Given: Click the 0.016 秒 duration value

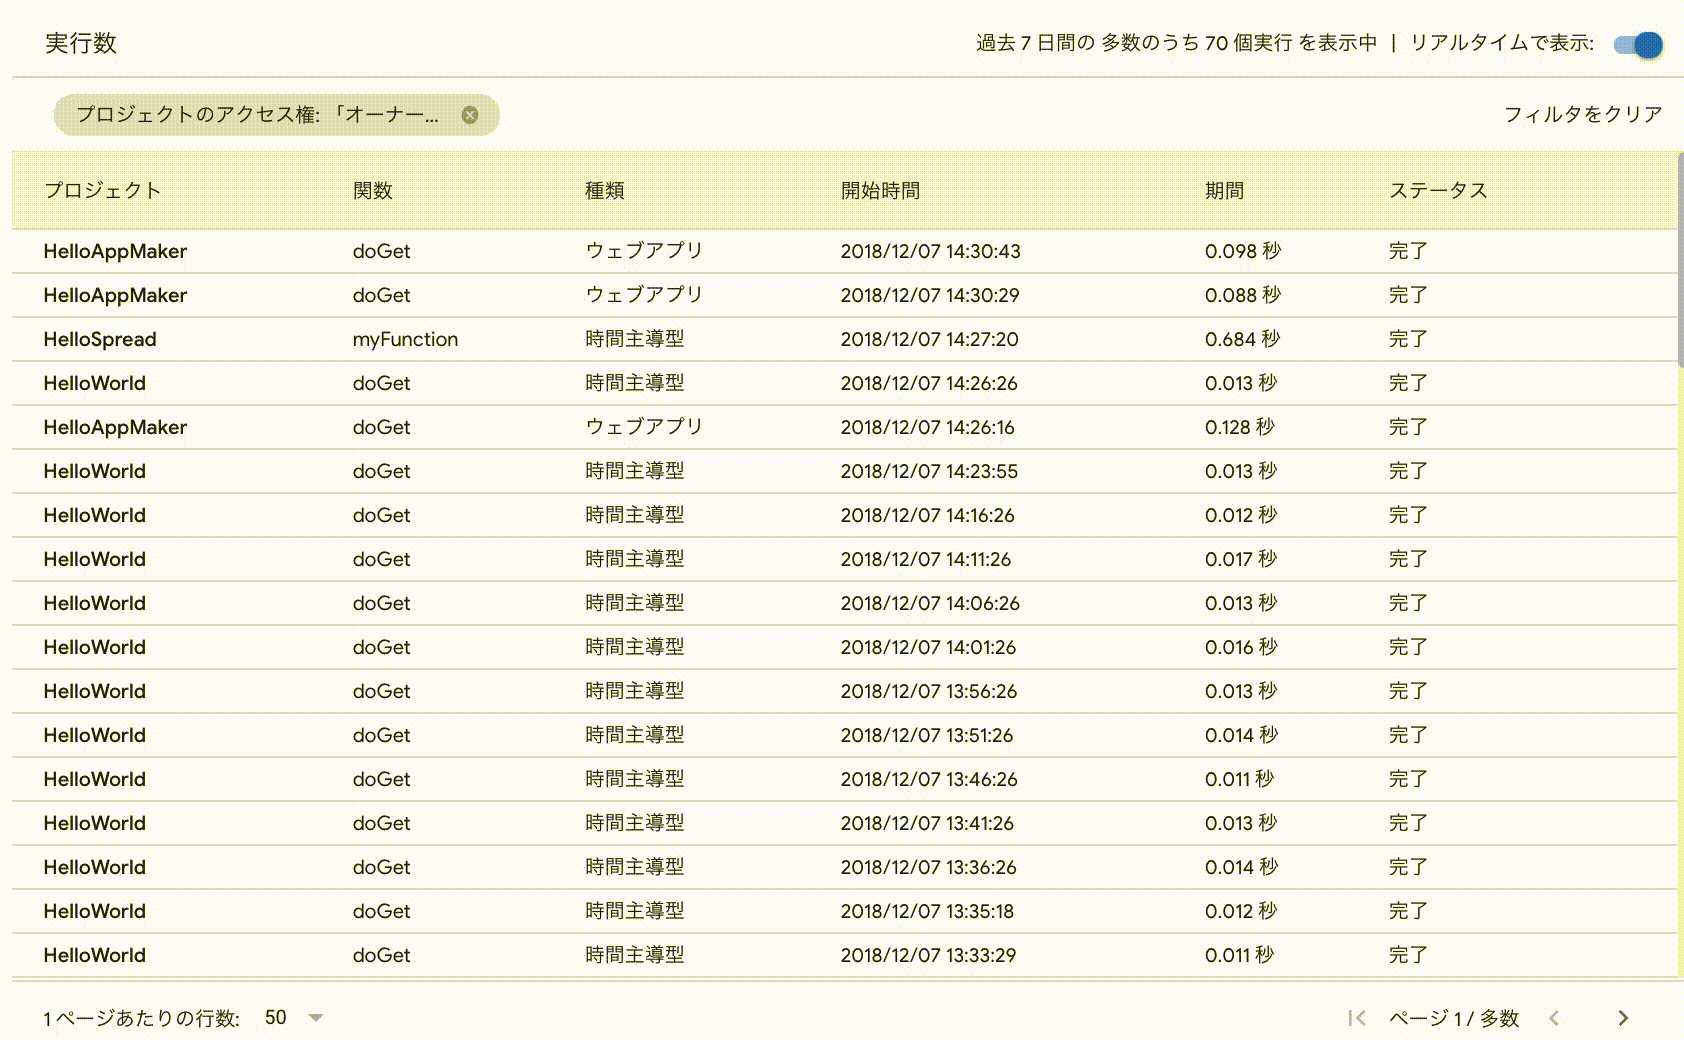Looking at the screenshot, I should 1241,647.
